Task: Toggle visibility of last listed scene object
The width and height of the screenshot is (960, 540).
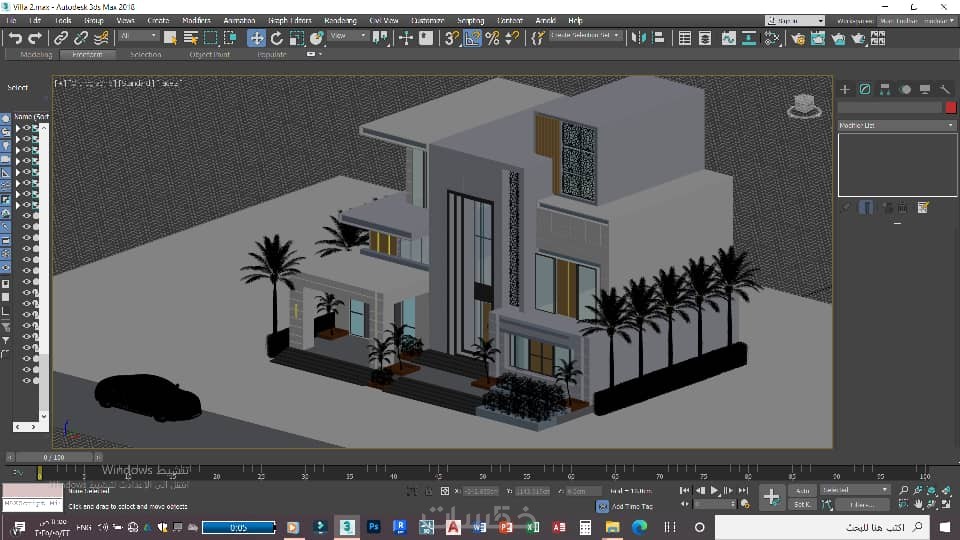Action: pos(27,380)
